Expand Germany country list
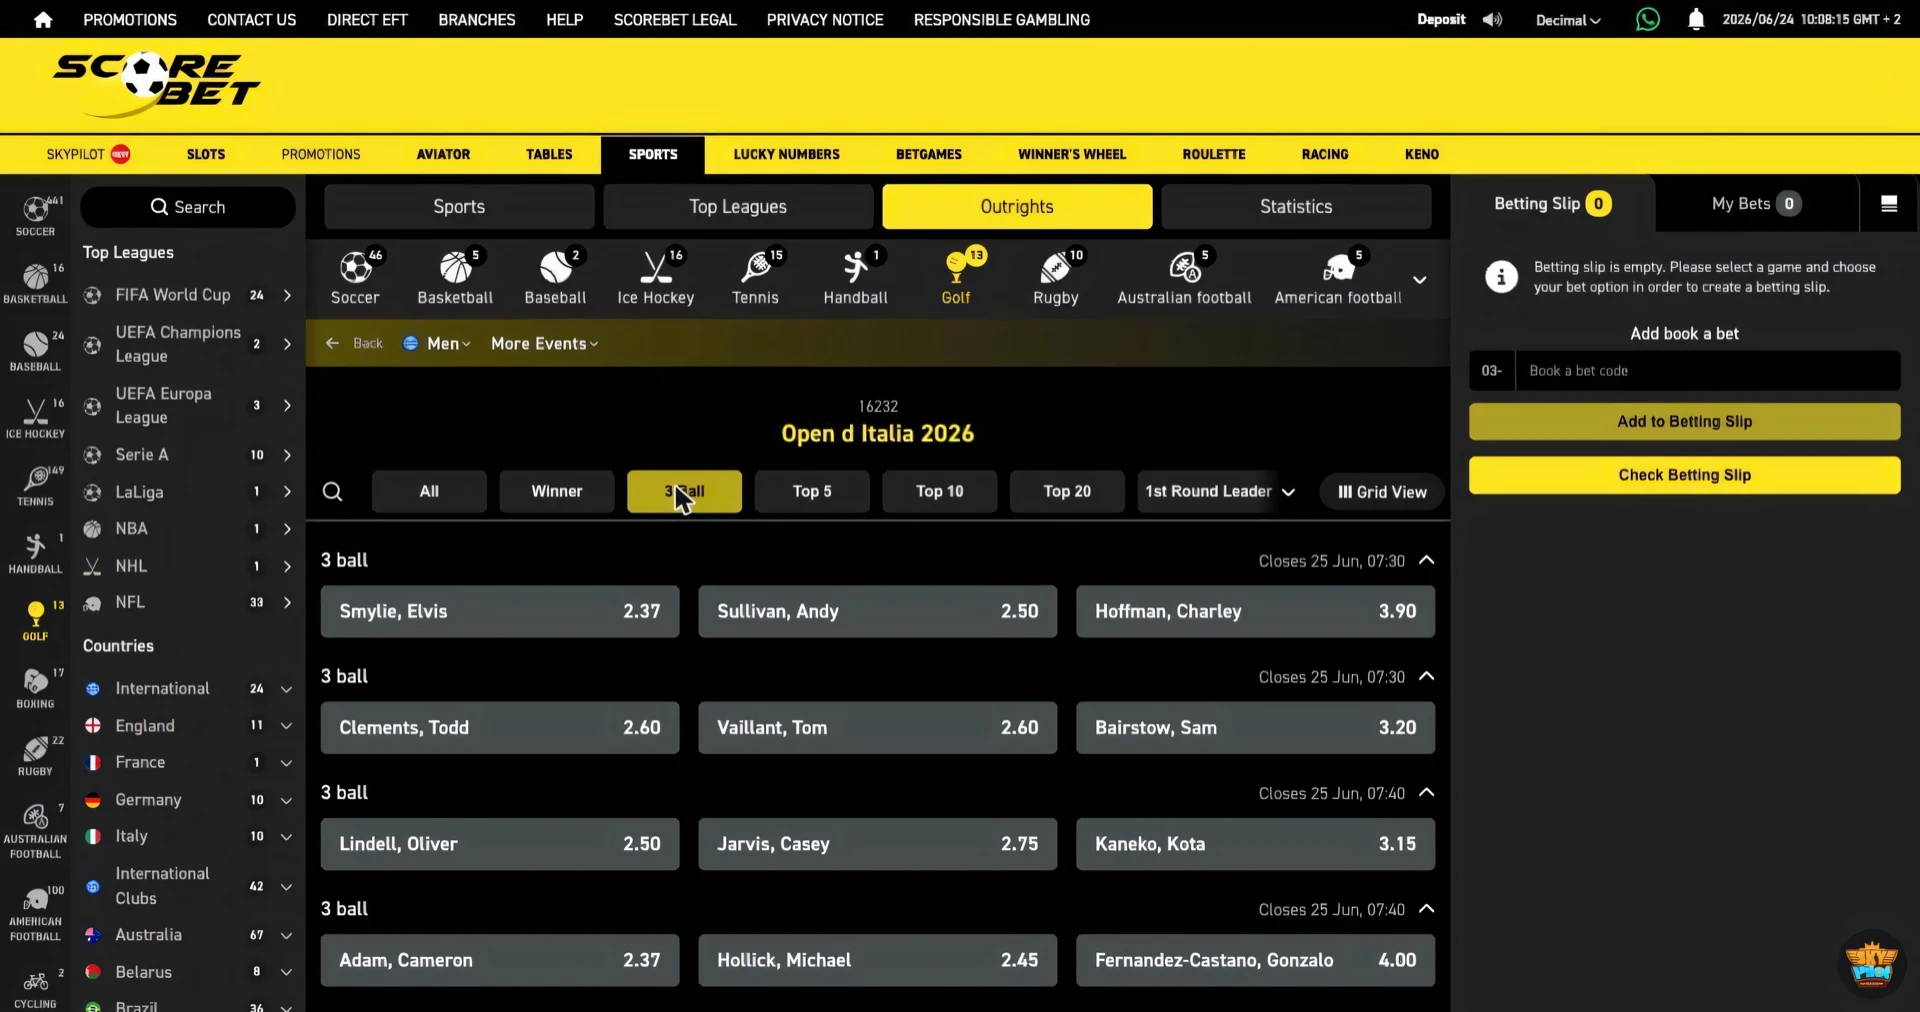Viewport: 1920px width, 1012px height. tap(286, 800)
